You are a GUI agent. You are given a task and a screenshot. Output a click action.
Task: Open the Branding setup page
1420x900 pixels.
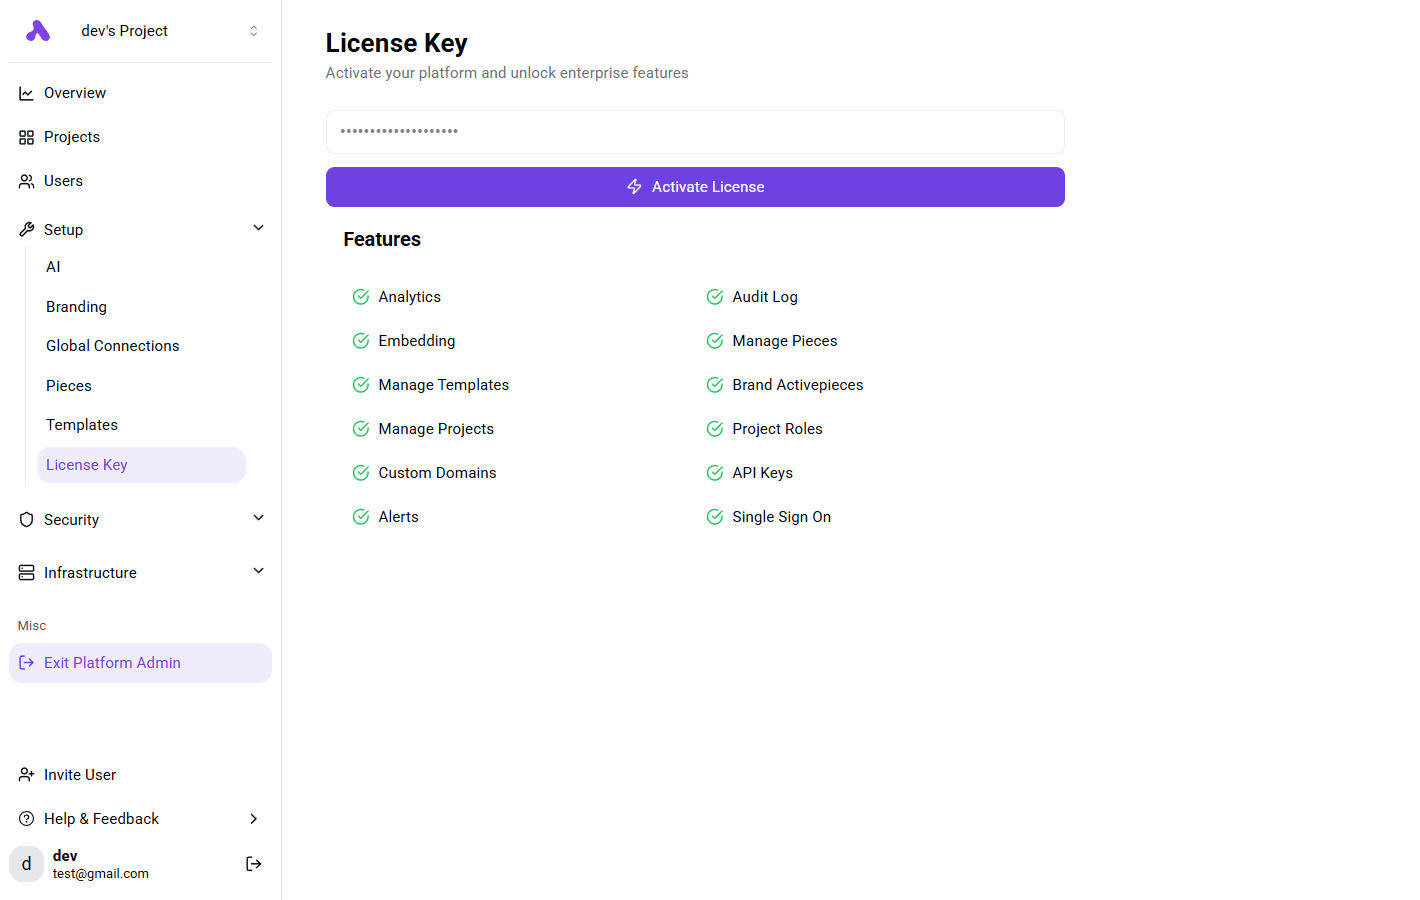75,306
